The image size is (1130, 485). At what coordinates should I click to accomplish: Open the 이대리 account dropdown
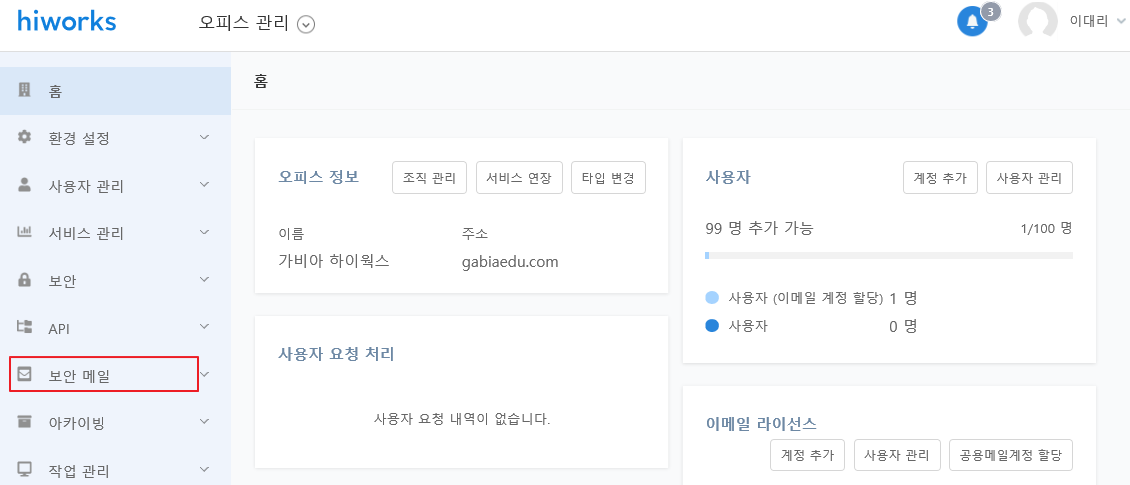click(x=1096, y=22)
